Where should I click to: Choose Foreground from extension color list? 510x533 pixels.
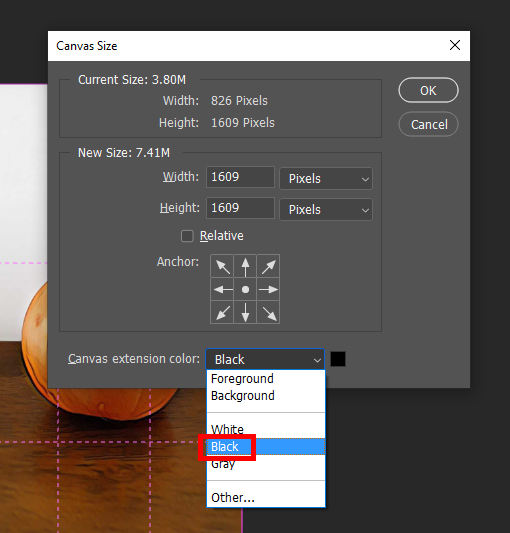266,379
